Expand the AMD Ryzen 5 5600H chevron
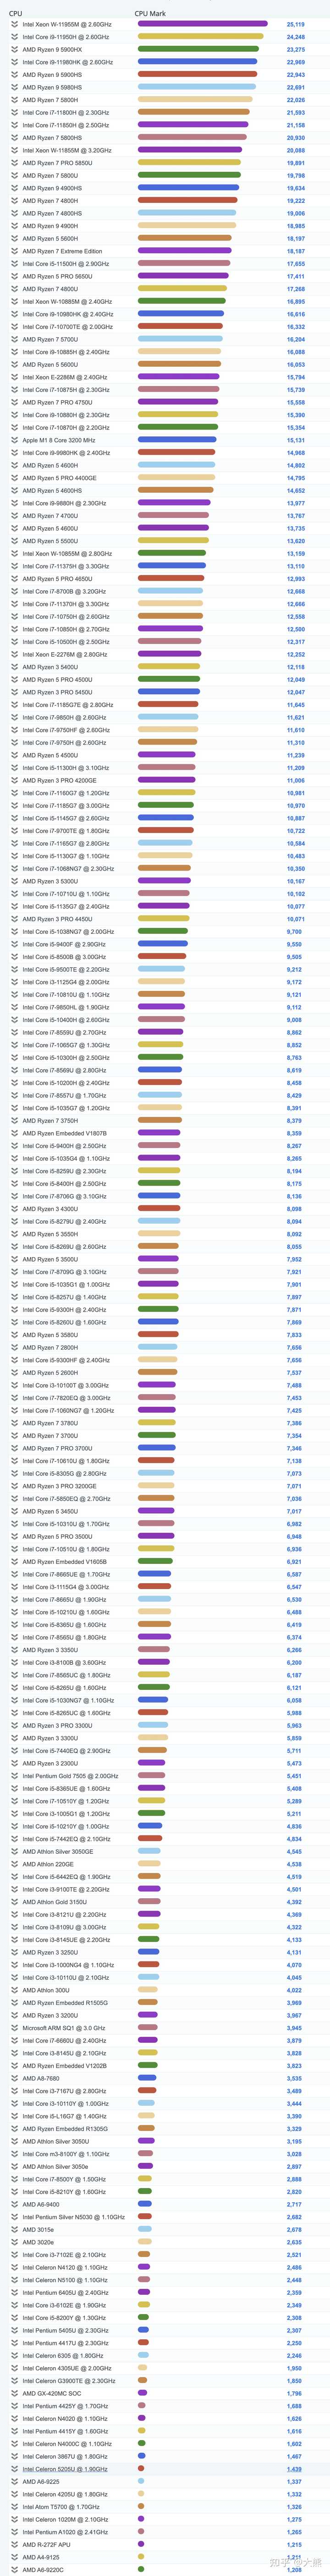This screenshot has width=330, height=2576. click(x=14, y=238)
